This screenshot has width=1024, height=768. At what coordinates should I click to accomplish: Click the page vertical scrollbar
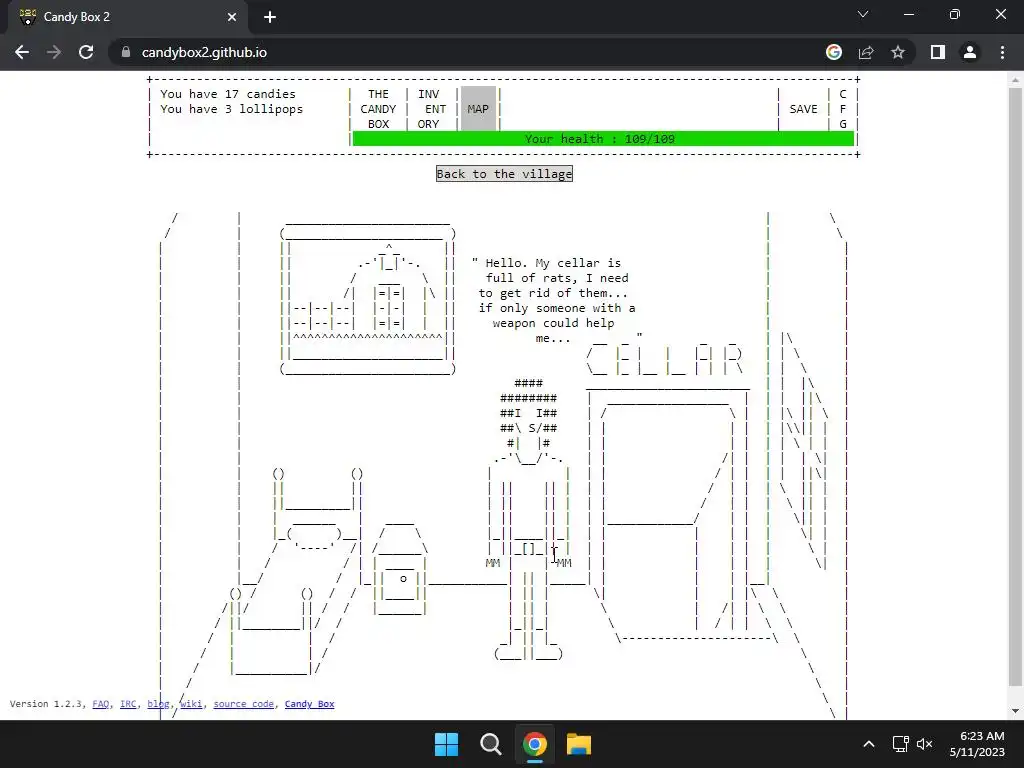click(1014, 387)
